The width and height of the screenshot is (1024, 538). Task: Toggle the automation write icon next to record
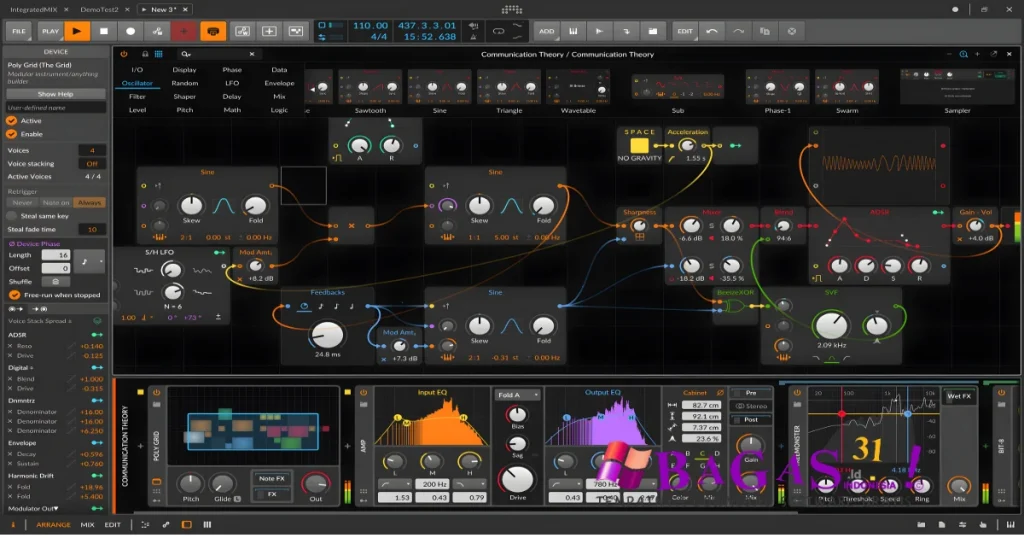(157, 31)
